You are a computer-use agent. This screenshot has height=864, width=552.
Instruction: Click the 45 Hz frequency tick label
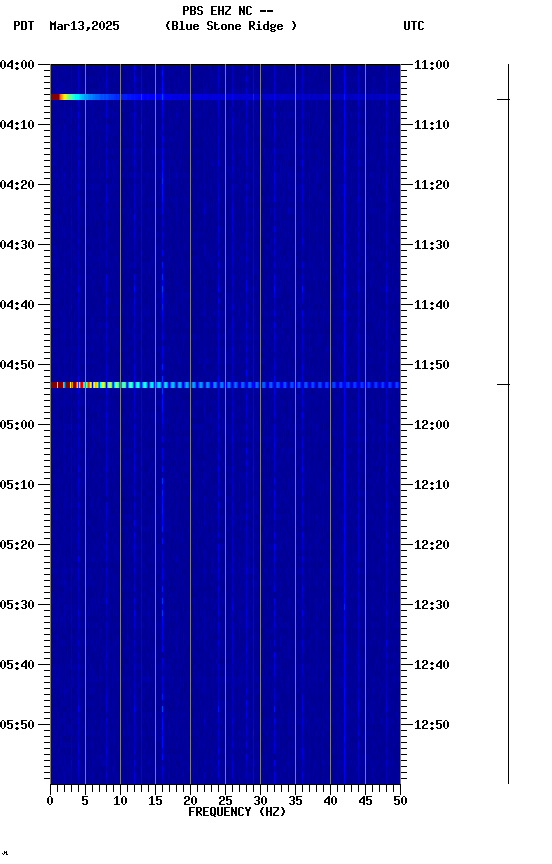pos(365,801)
